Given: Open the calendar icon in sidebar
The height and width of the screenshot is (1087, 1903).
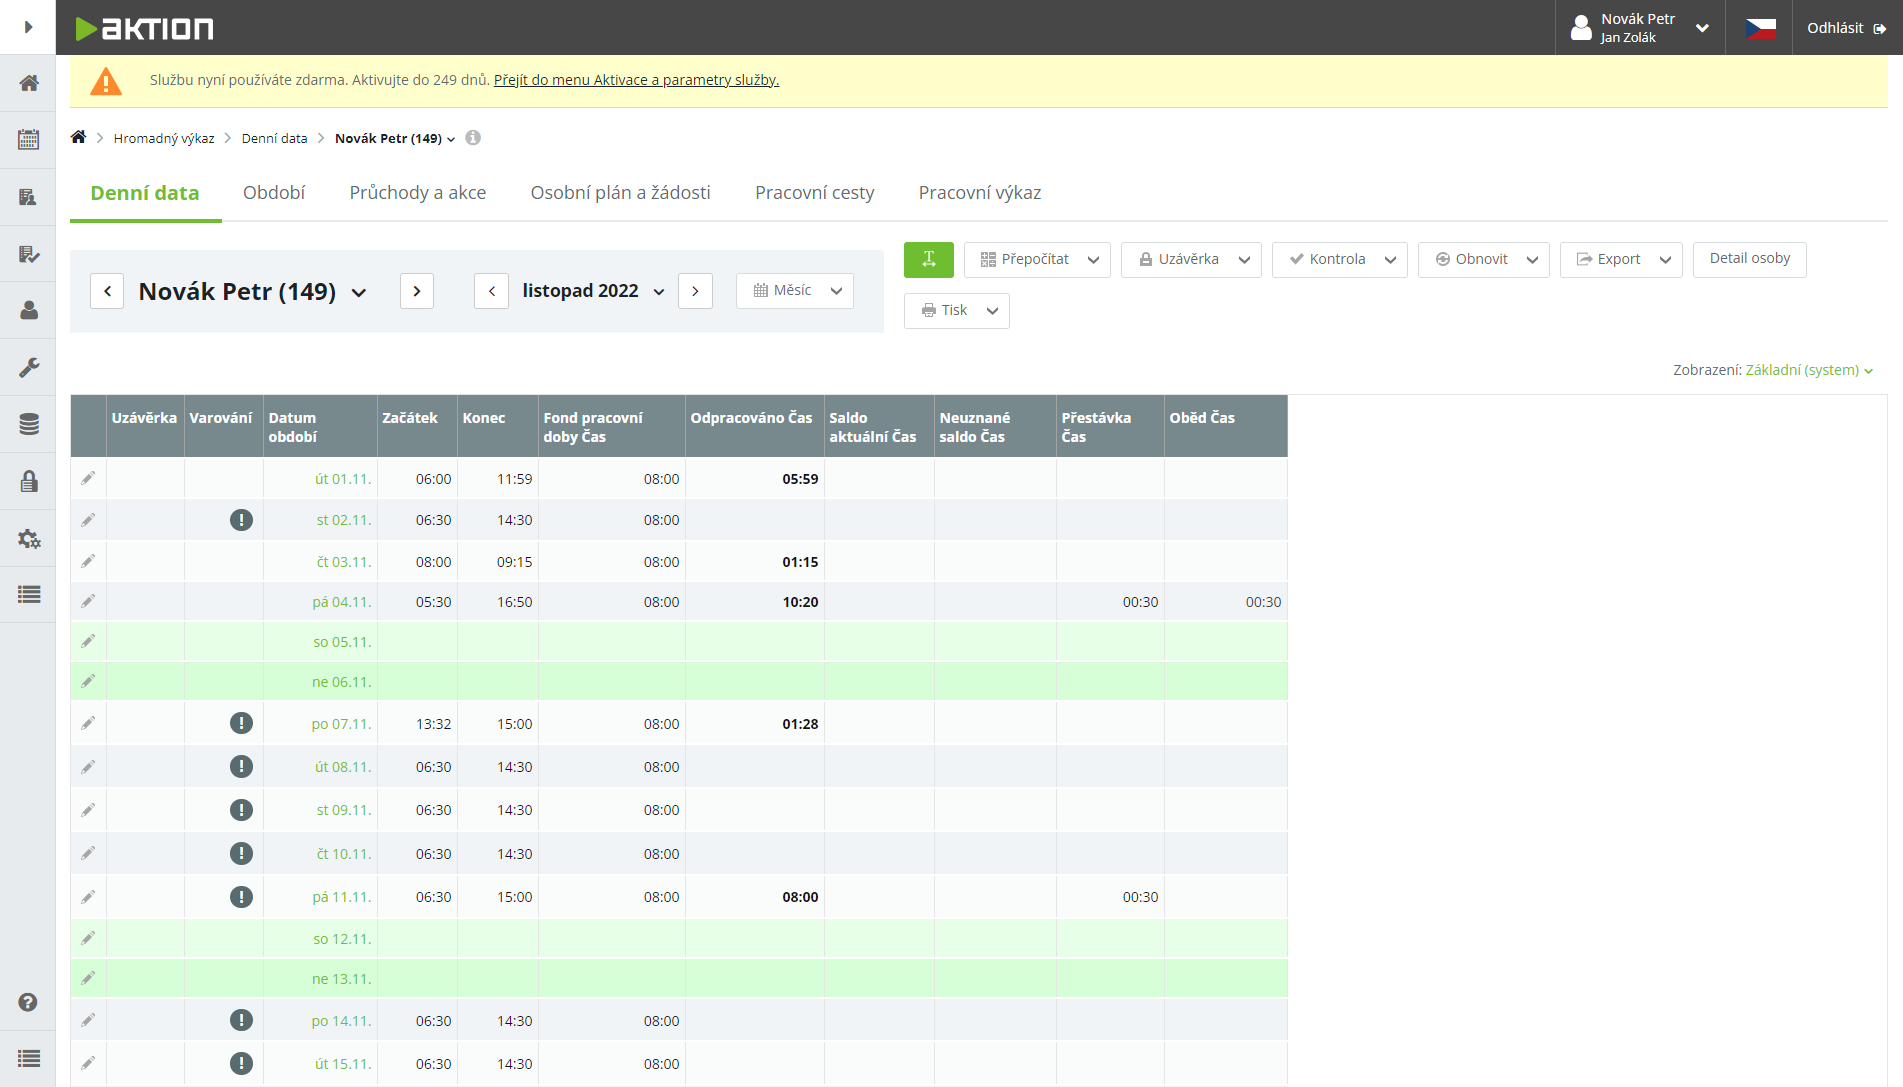Looking at the screenshot, I should 28,140.
